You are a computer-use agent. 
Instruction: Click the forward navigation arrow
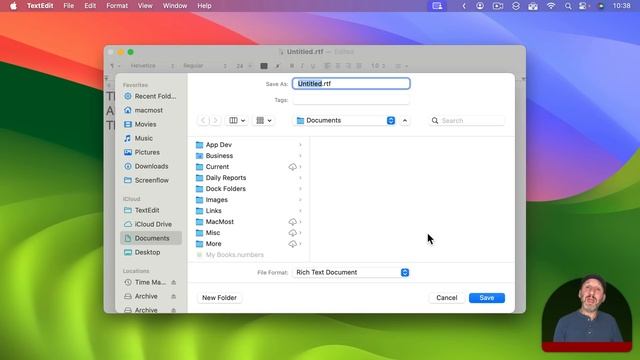(x=216, y=120)
